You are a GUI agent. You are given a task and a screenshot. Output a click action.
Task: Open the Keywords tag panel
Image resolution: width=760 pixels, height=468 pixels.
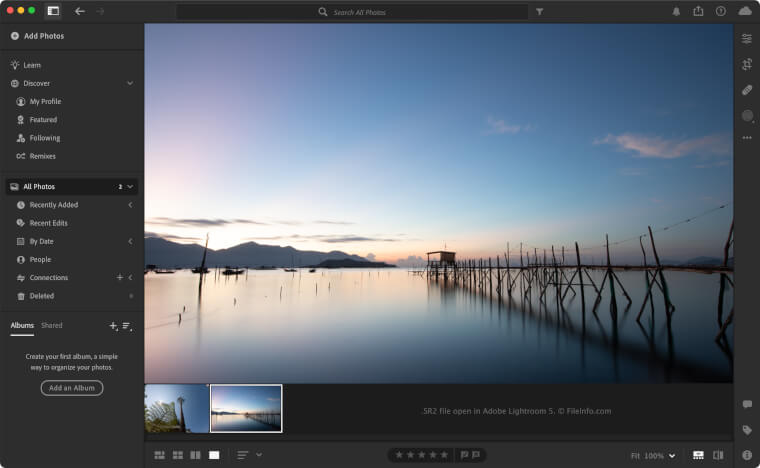coord(746,430)
